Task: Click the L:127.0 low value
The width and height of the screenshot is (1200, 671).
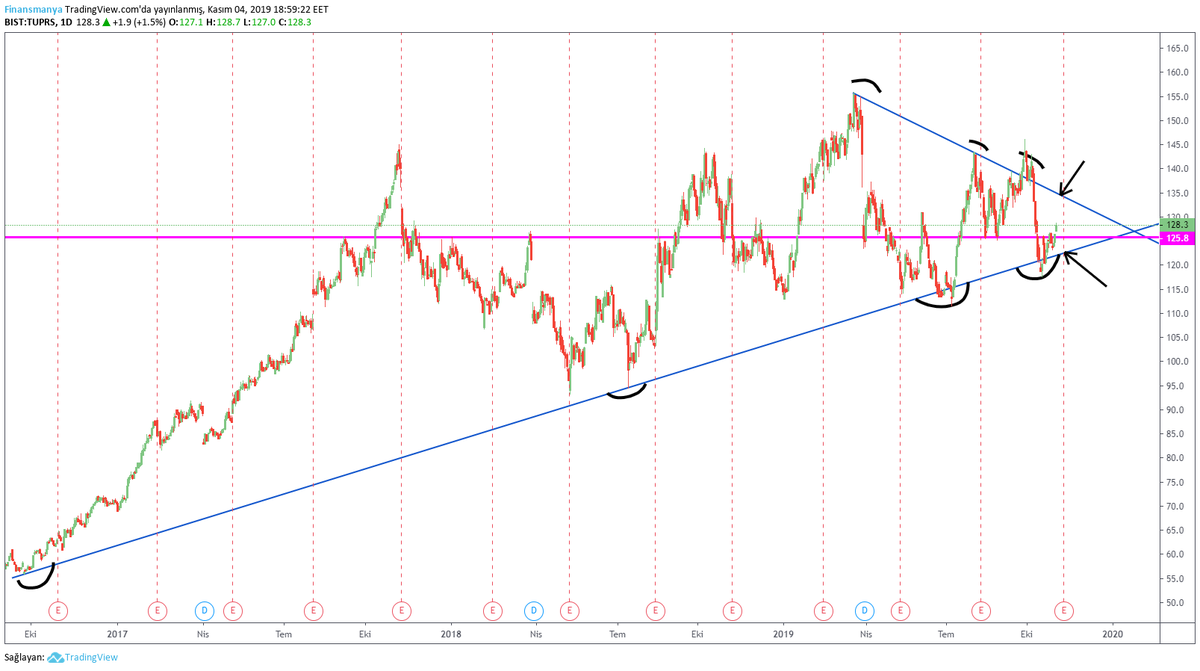Action: (260, 21)
